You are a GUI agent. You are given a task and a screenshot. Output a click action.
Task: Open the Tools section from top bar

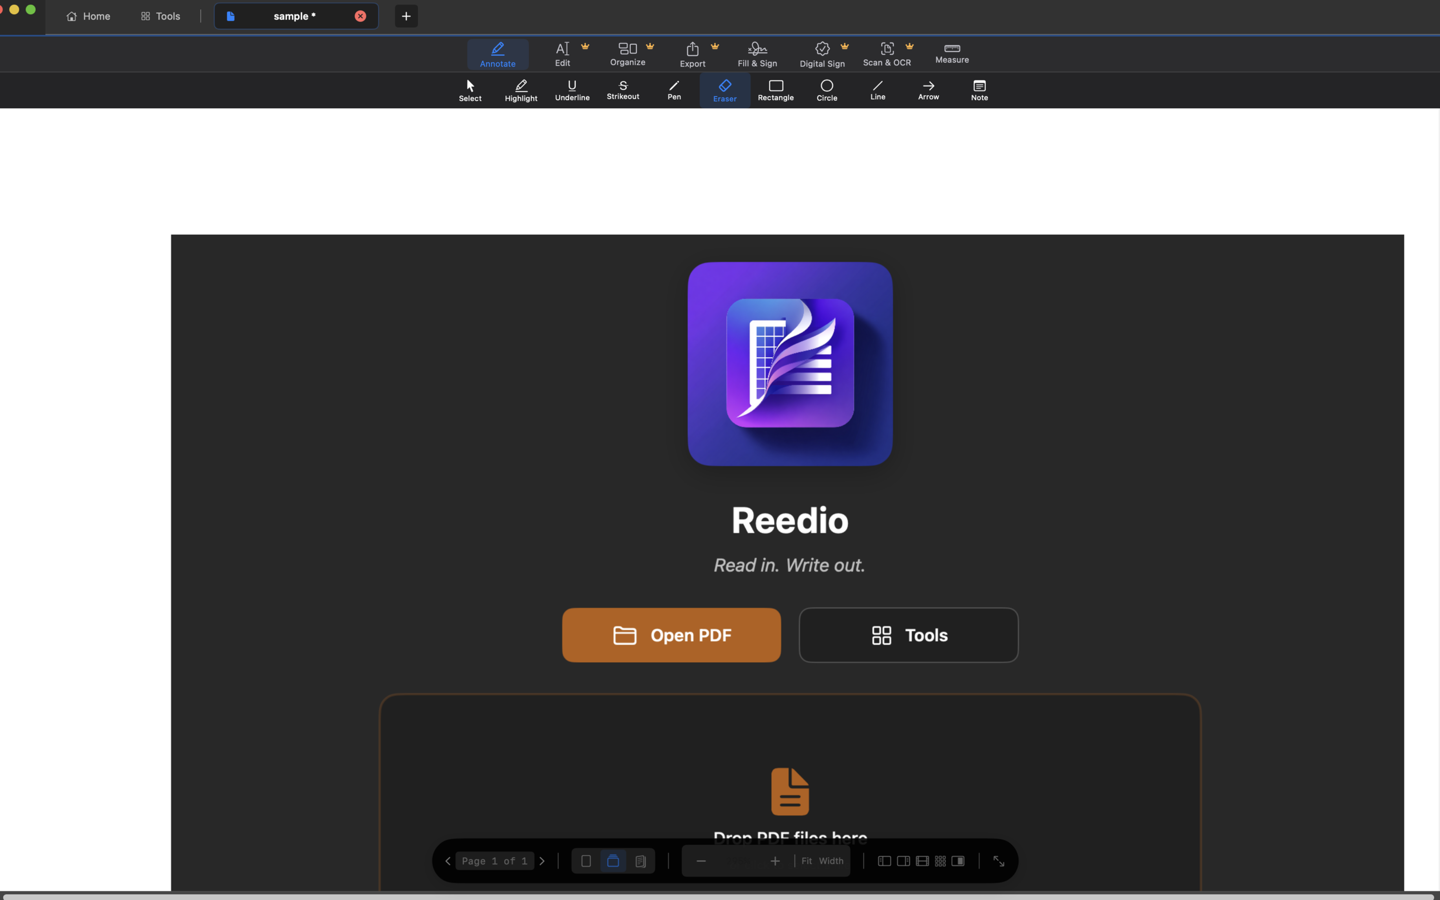[x=160, y=16]
